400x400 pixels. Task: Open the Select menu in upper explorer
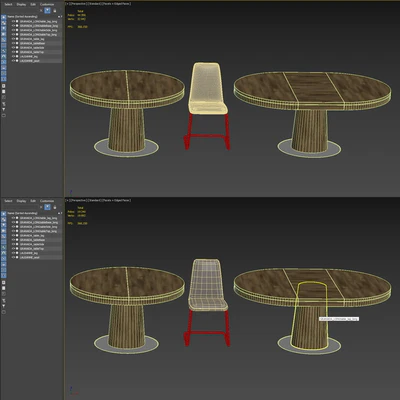click(x=8, y=4)
